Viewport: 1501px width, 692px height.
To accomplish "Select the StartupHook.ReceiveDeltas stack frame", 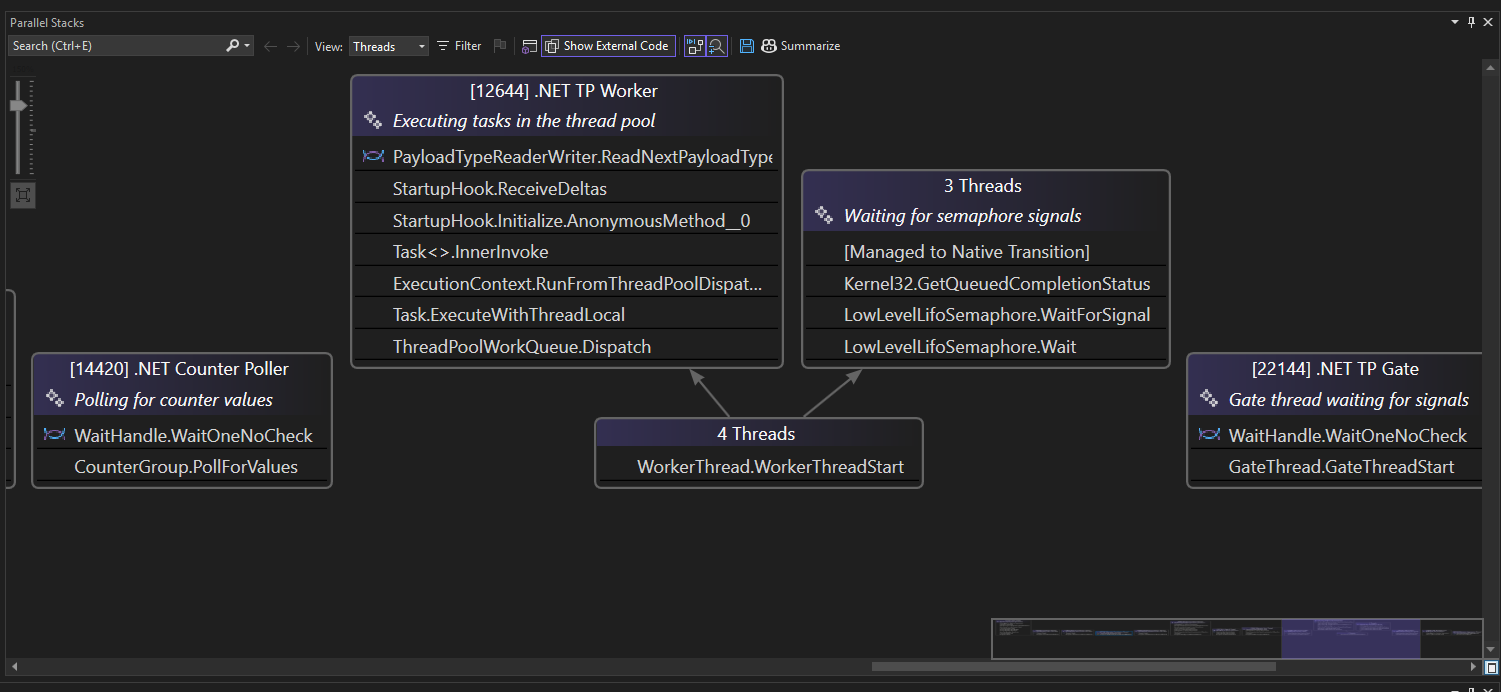I will pos(500,189).
